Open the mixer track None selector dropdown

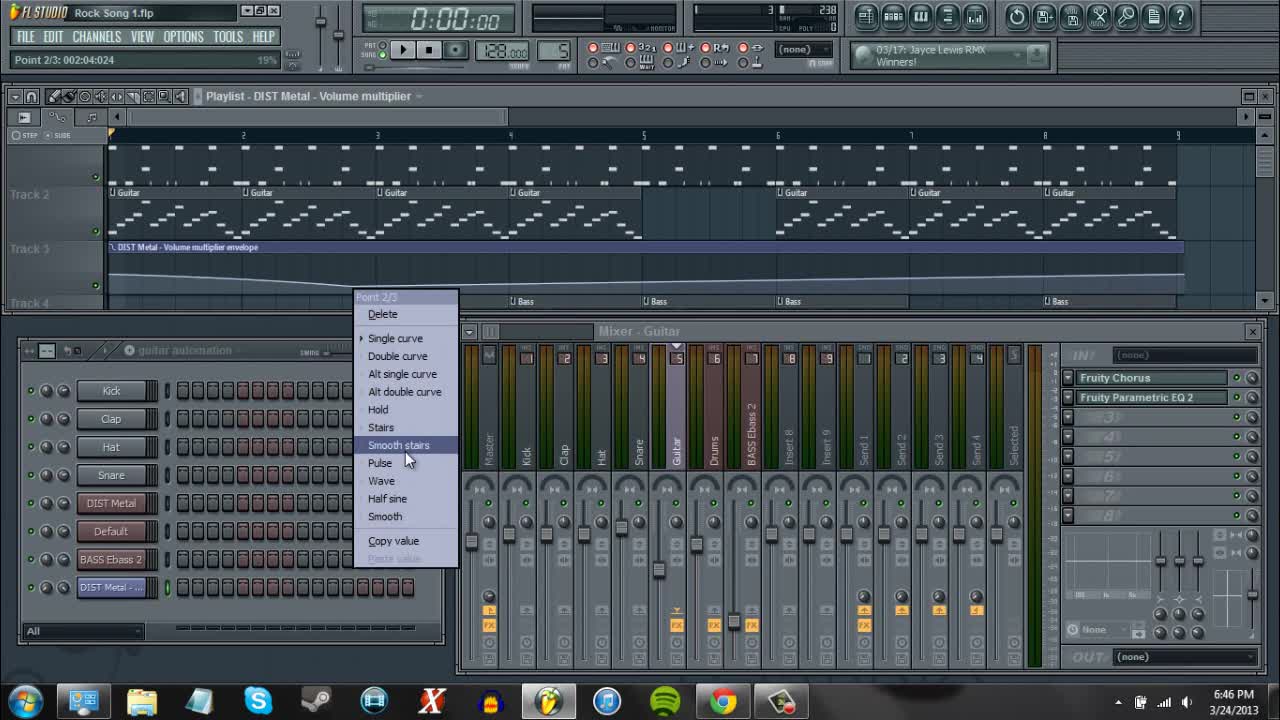click(1101, 630)
